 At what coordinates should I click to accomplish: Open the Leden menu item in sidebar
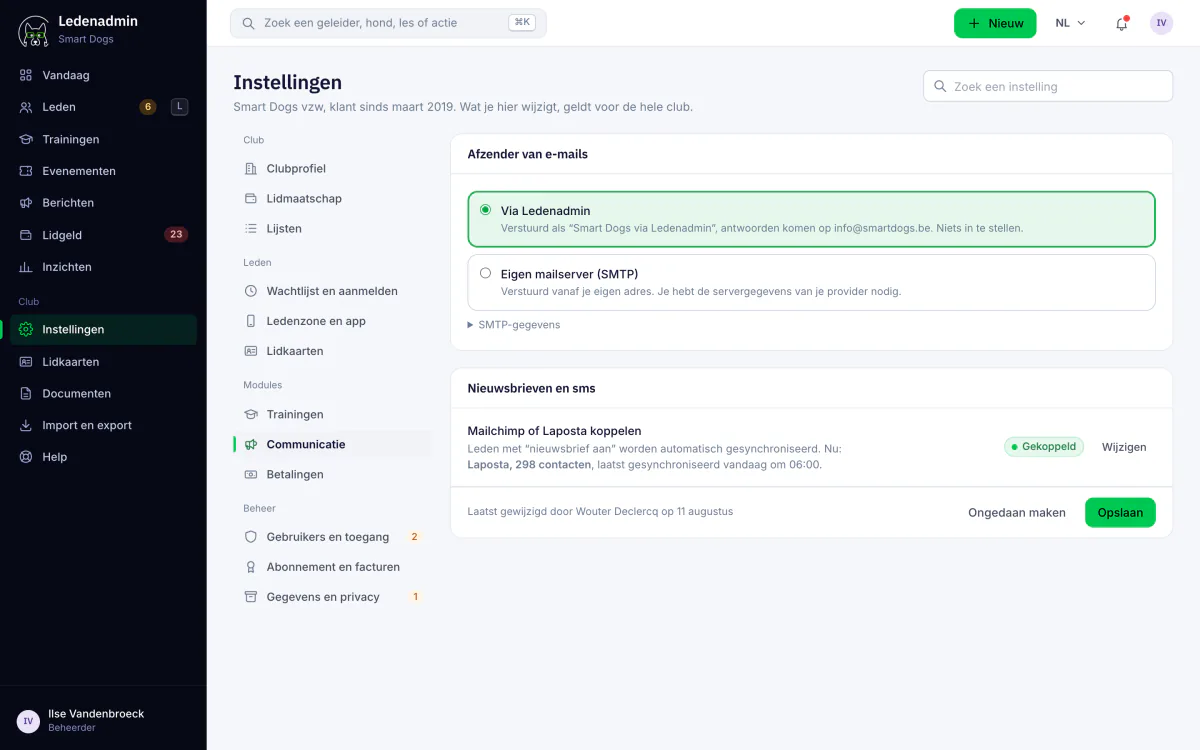click(103, 107)
